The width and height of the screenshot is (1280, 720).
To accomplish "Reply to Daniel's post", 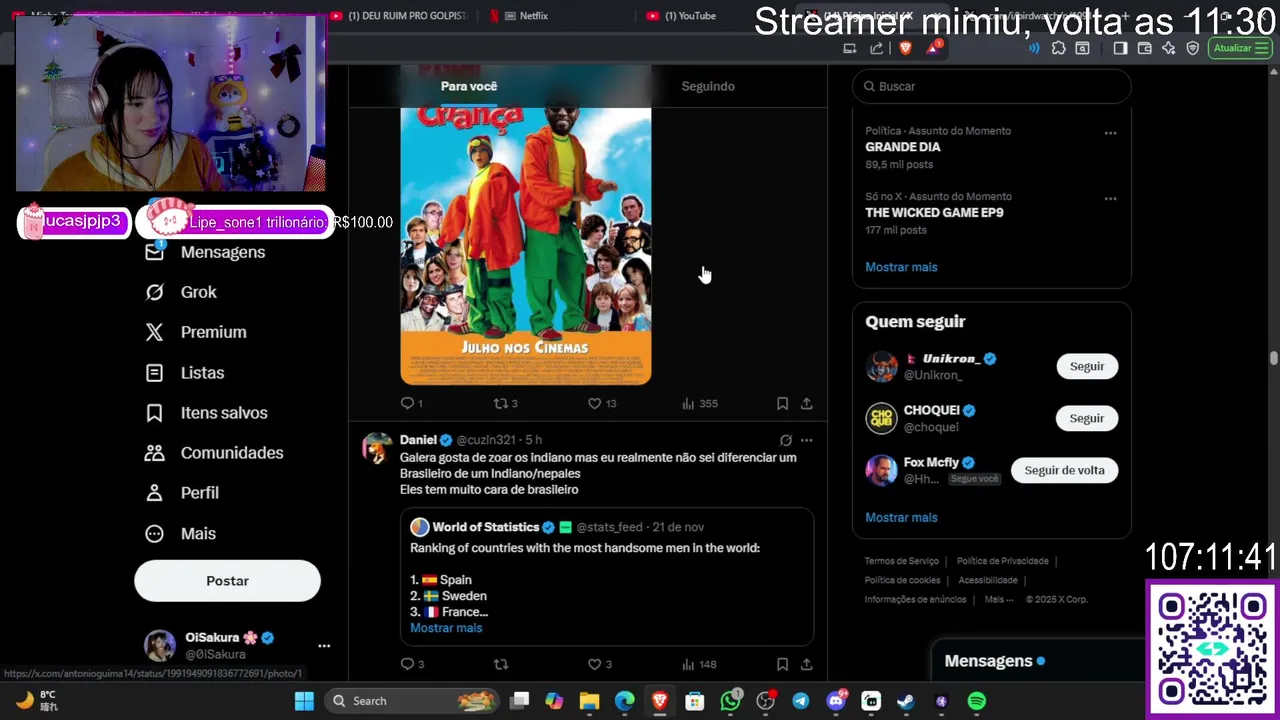I will (x=412, y=664).
